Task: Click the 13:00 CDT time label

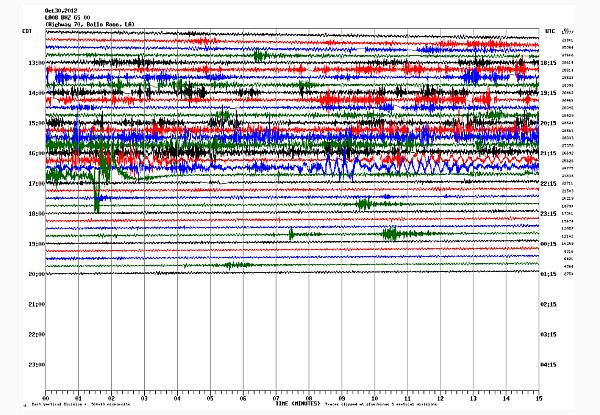Action: [33, 62]
